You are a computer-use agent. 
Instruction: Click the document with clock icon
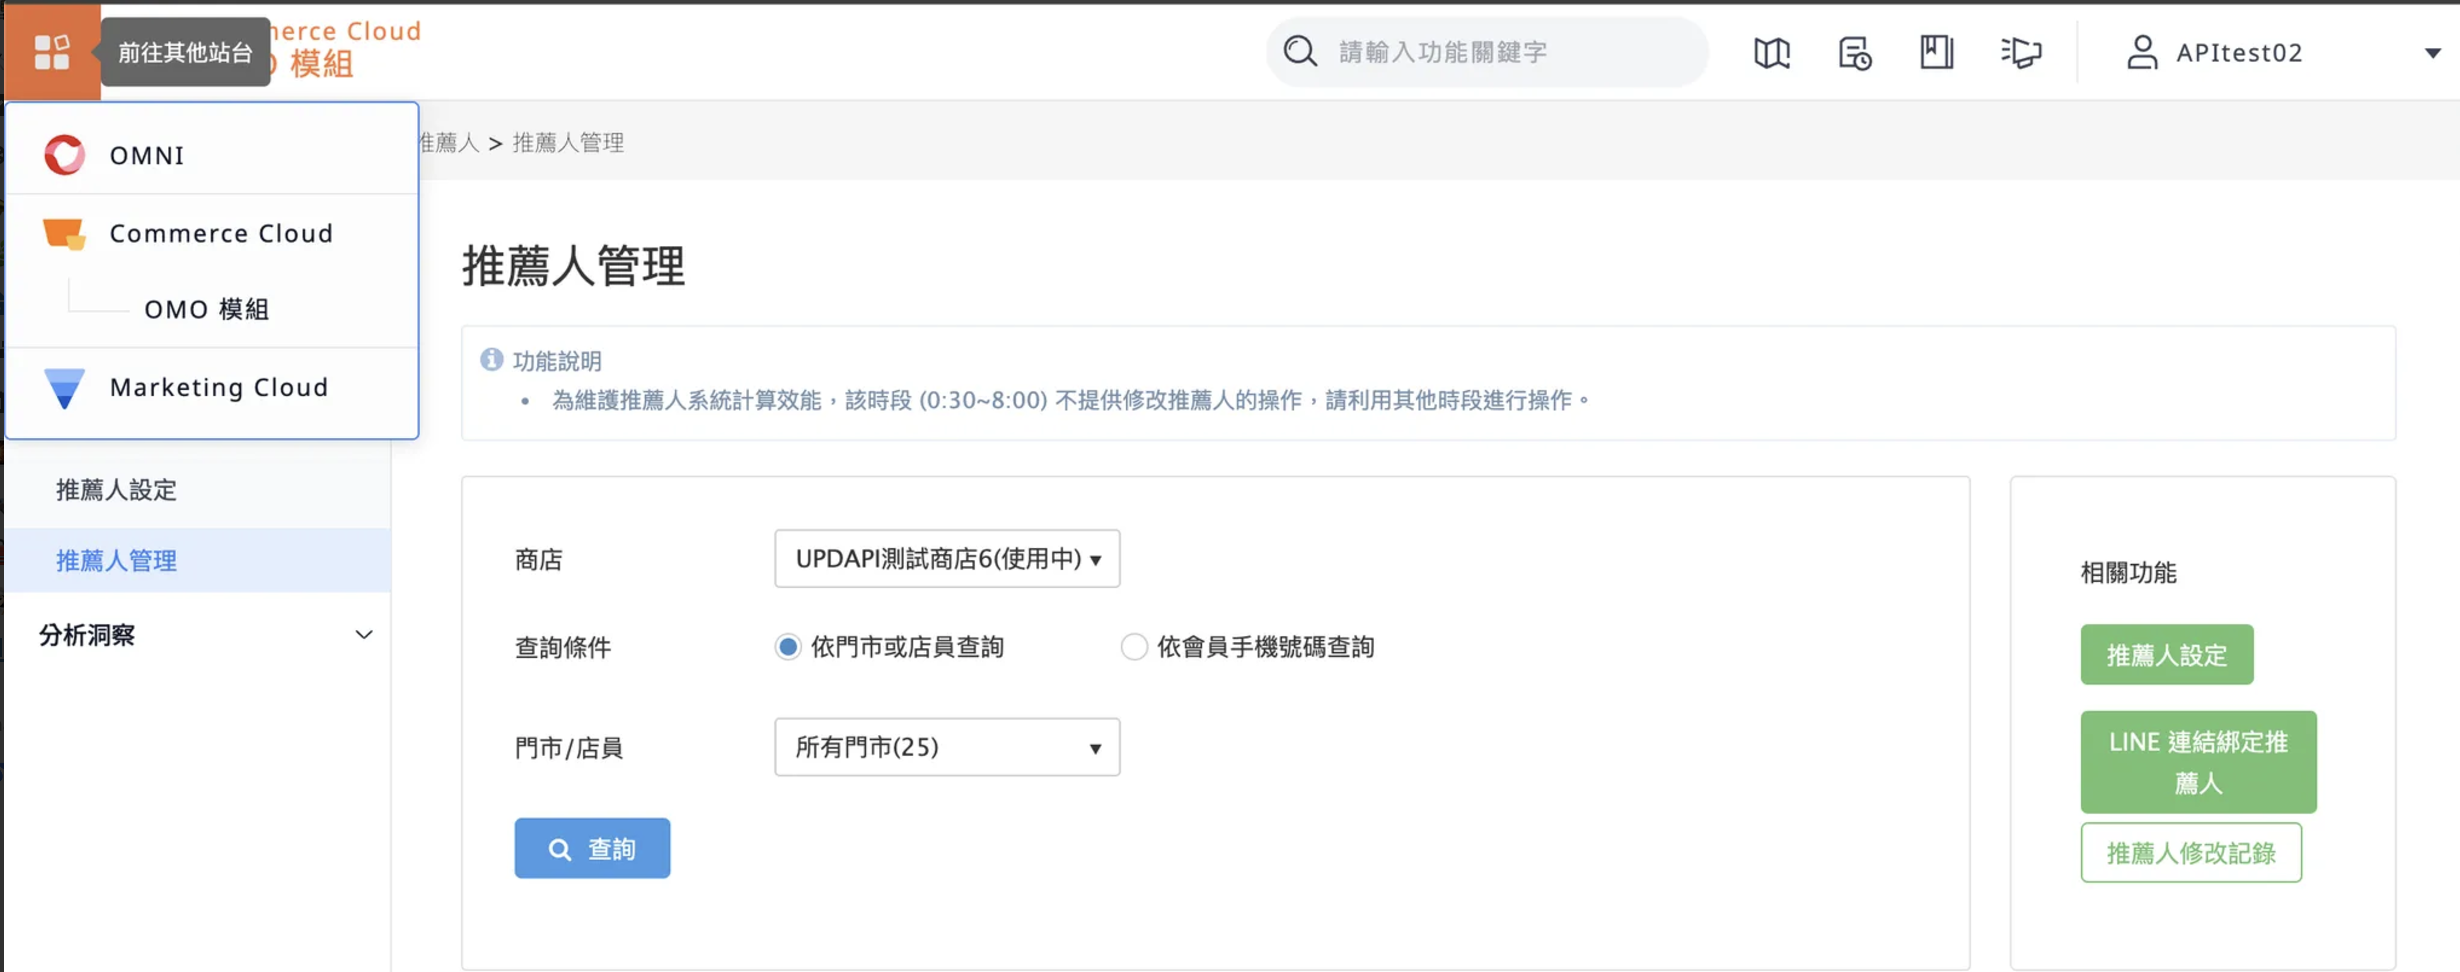pos(1854,52)
